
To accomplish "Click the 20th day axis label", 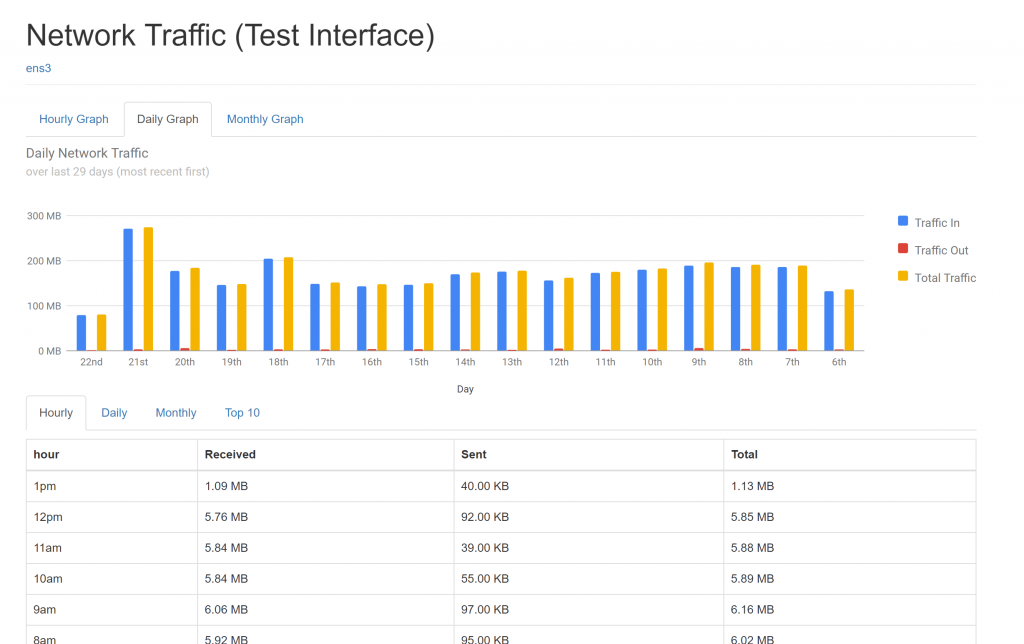I will click(x=185, y=362).
